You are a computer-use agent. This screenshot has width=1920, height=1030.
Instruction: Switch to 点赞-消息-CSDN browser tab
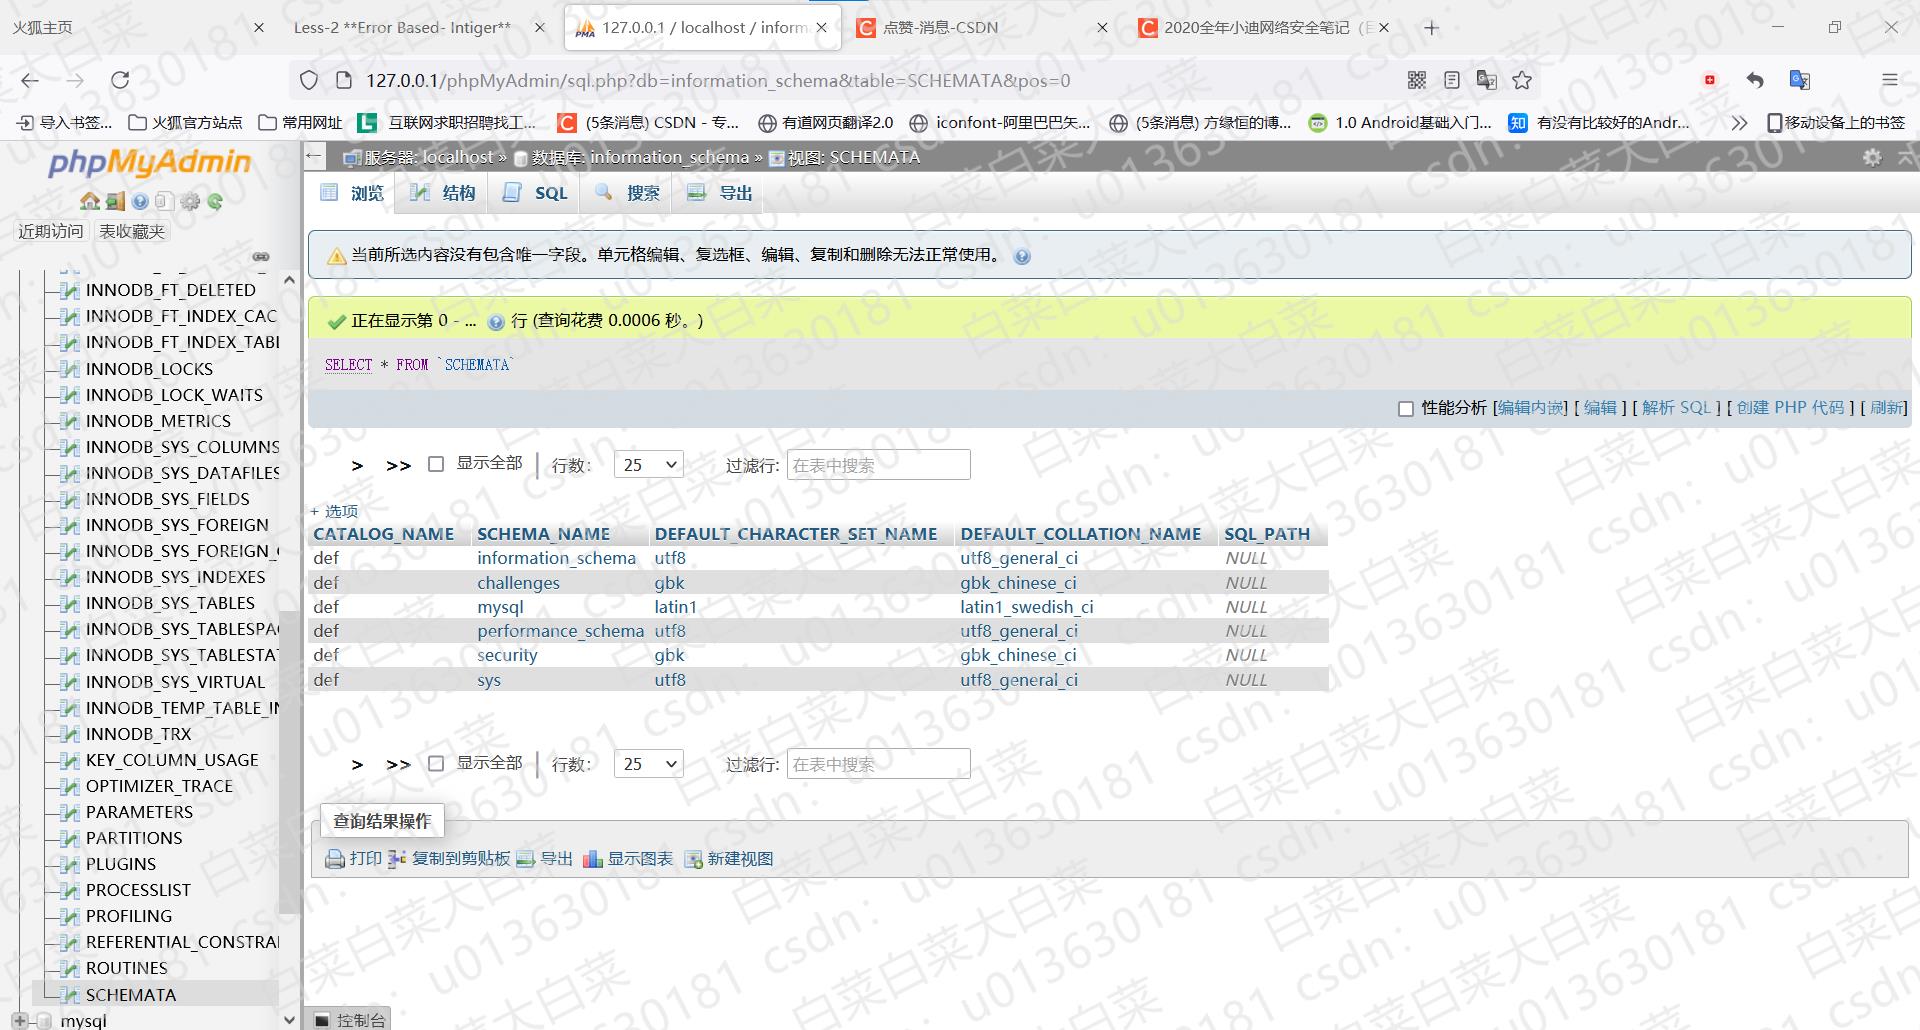pyautogui.click(x=940, y=28)
